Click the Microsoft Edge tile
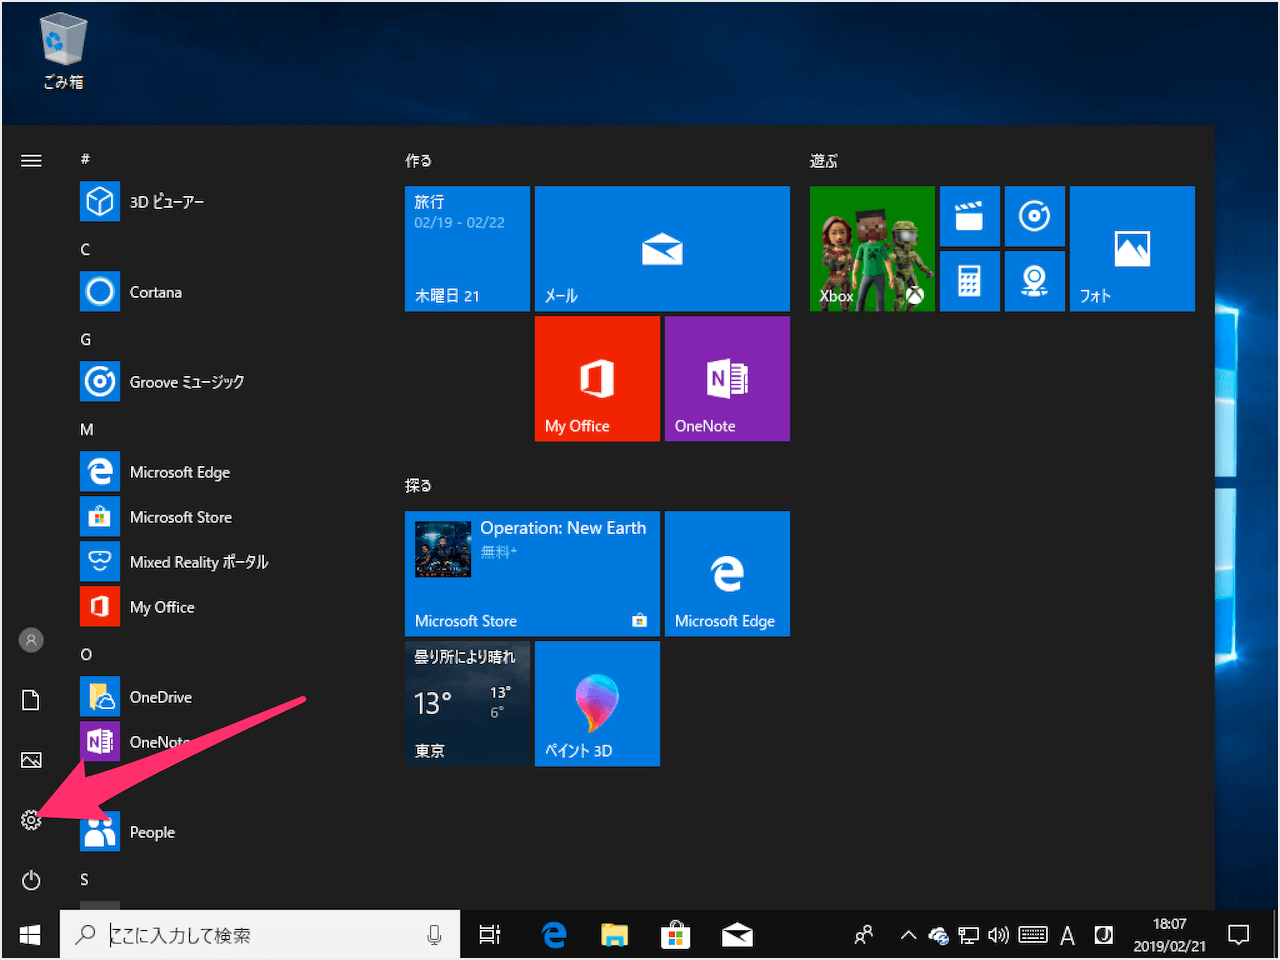The image size is (1280, 960). click(x=727, y=574)
